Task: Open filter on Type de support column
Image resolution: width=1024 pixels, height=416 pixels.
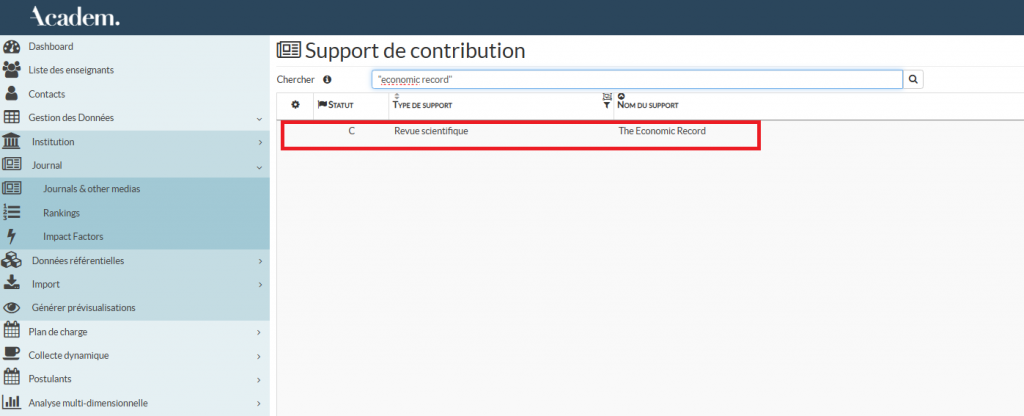Action: (606, 104)
